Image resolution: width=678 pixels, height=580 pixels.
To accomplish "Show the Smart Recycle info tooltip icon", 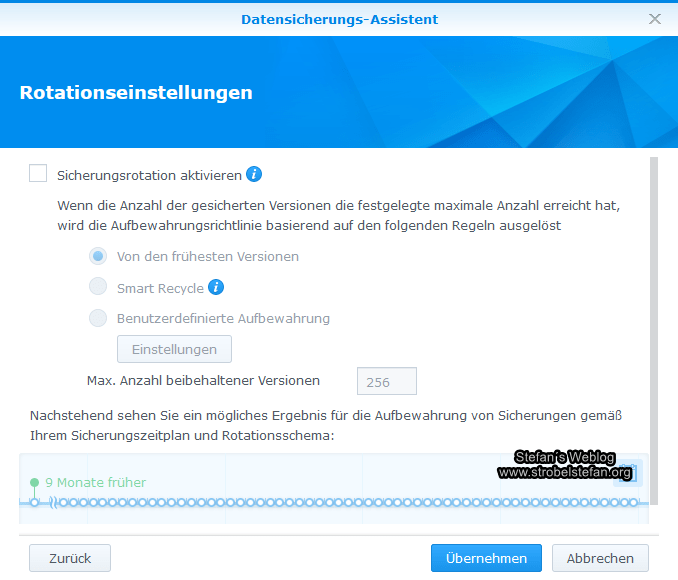I will [216, 287].
